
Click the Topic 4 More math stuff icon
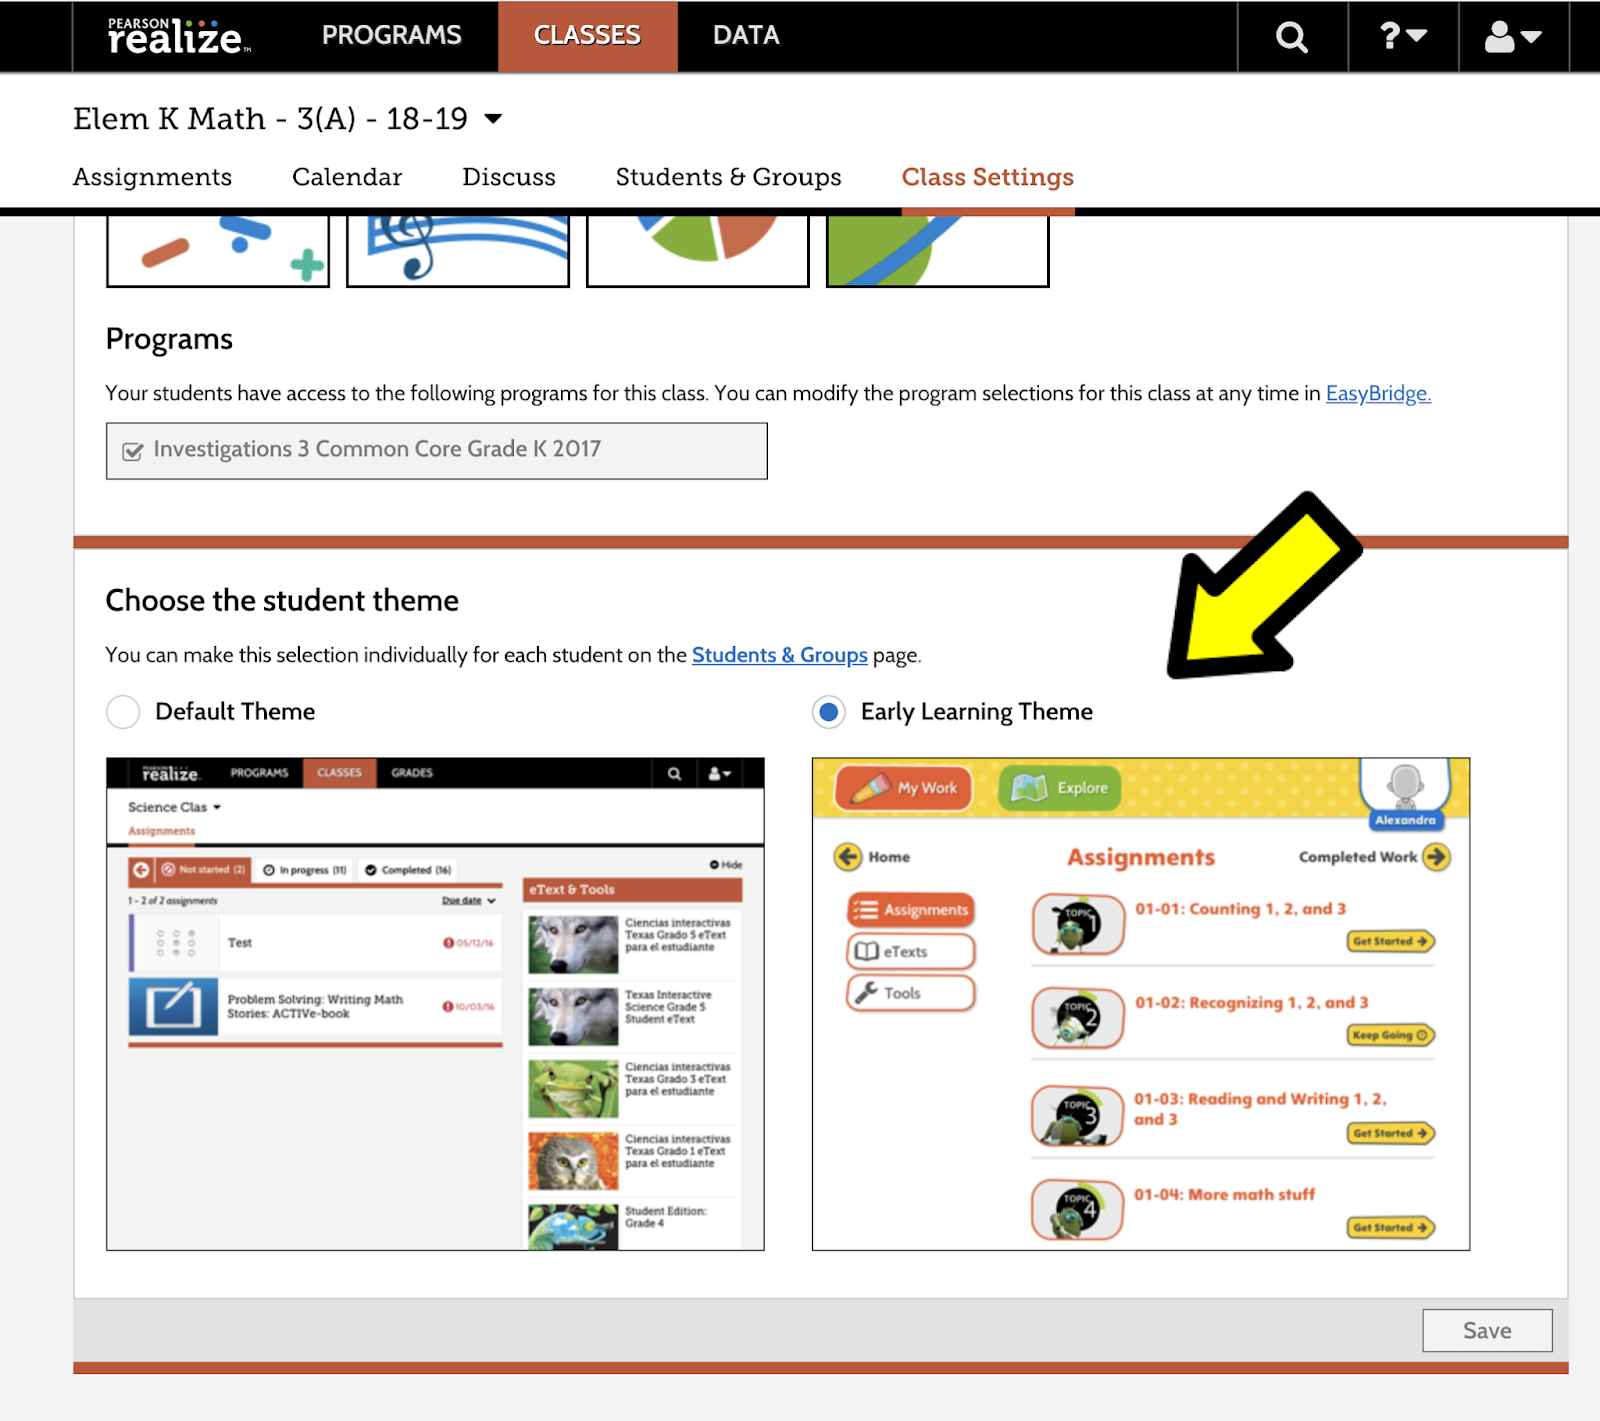1078,1210
